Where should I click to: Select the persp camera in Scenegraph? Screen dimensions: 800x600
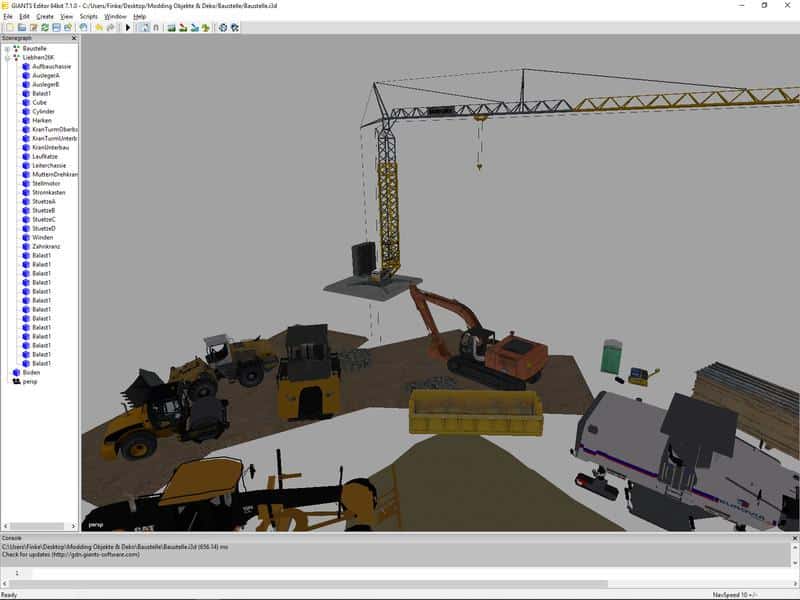[30, 381]
